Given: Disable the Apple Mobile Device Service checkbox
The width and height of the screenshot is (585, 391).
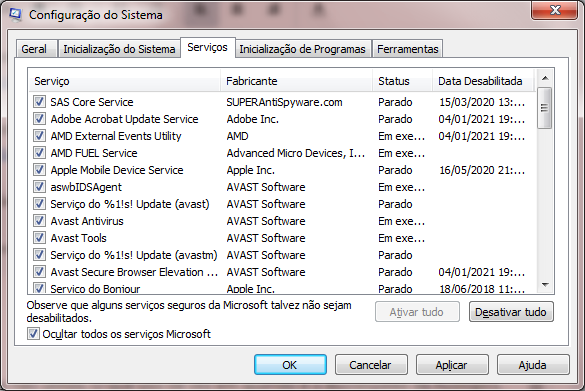Looking at the screenshot, I should pos(39,170).
